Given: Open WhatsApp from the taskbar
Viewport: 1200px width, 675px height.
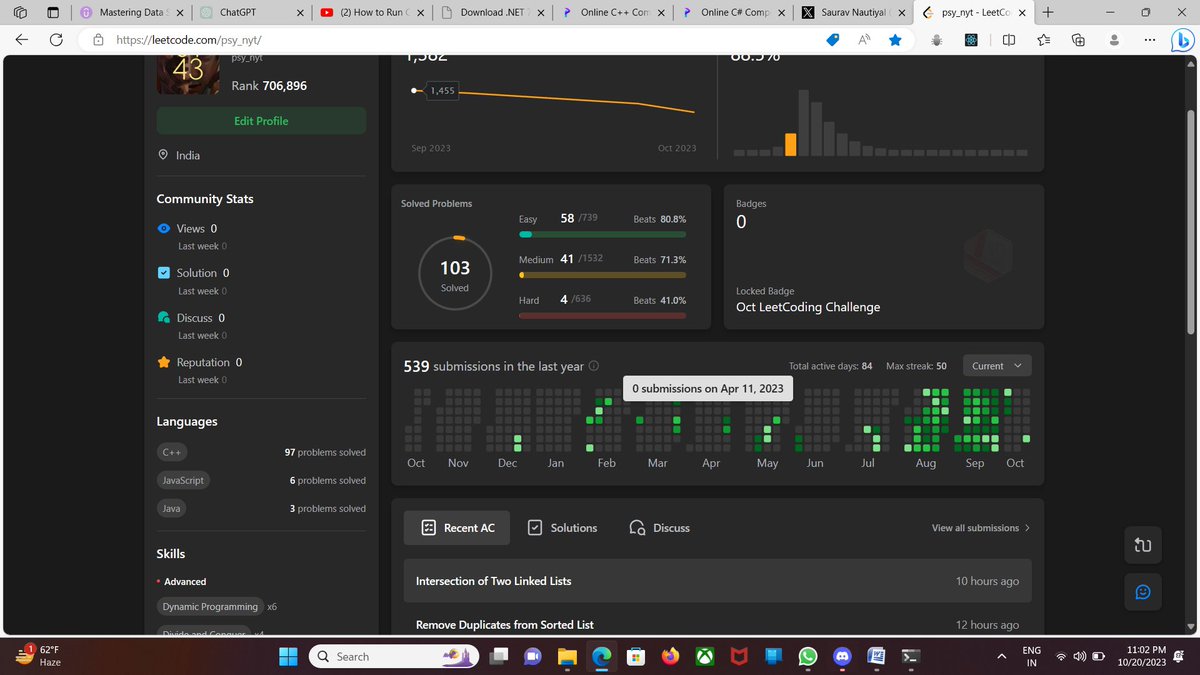Looking at the screenshot, I should (808, 656).
